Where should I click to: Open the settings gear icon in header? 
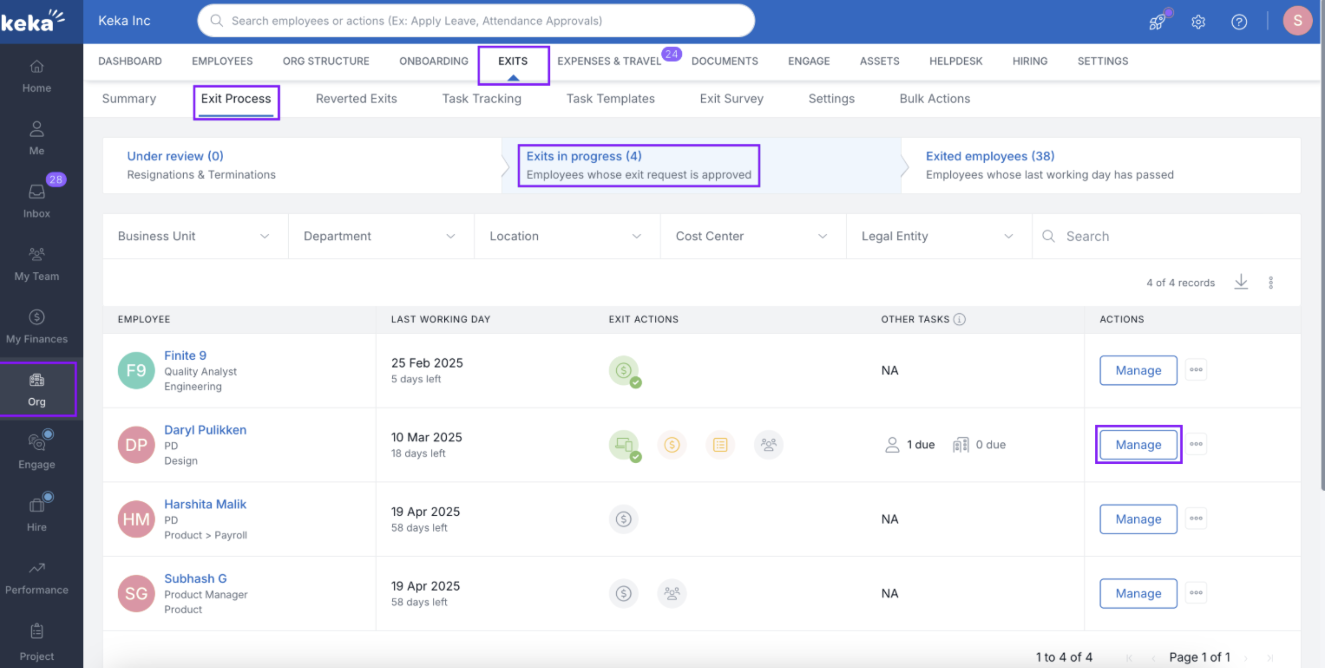point(1198,21)
